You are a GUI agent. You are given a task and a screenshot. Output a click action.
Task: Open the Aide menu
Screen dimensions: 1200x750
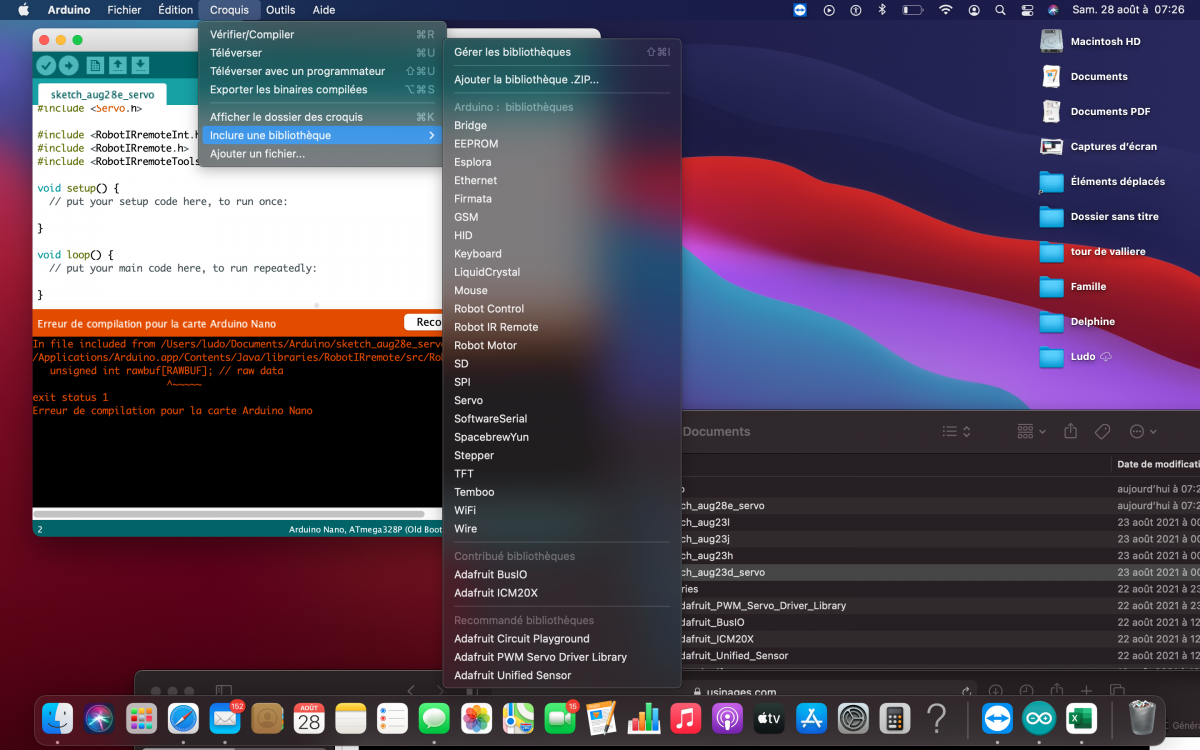coord(324,10)
